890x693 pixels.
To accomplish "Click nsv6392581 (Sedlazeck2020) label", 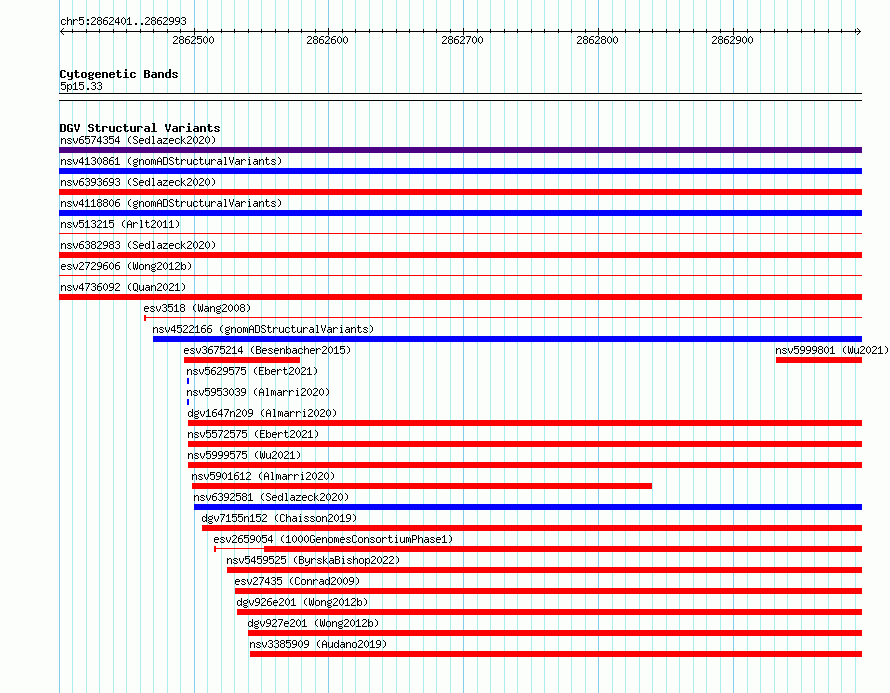I will coord(271,497).
